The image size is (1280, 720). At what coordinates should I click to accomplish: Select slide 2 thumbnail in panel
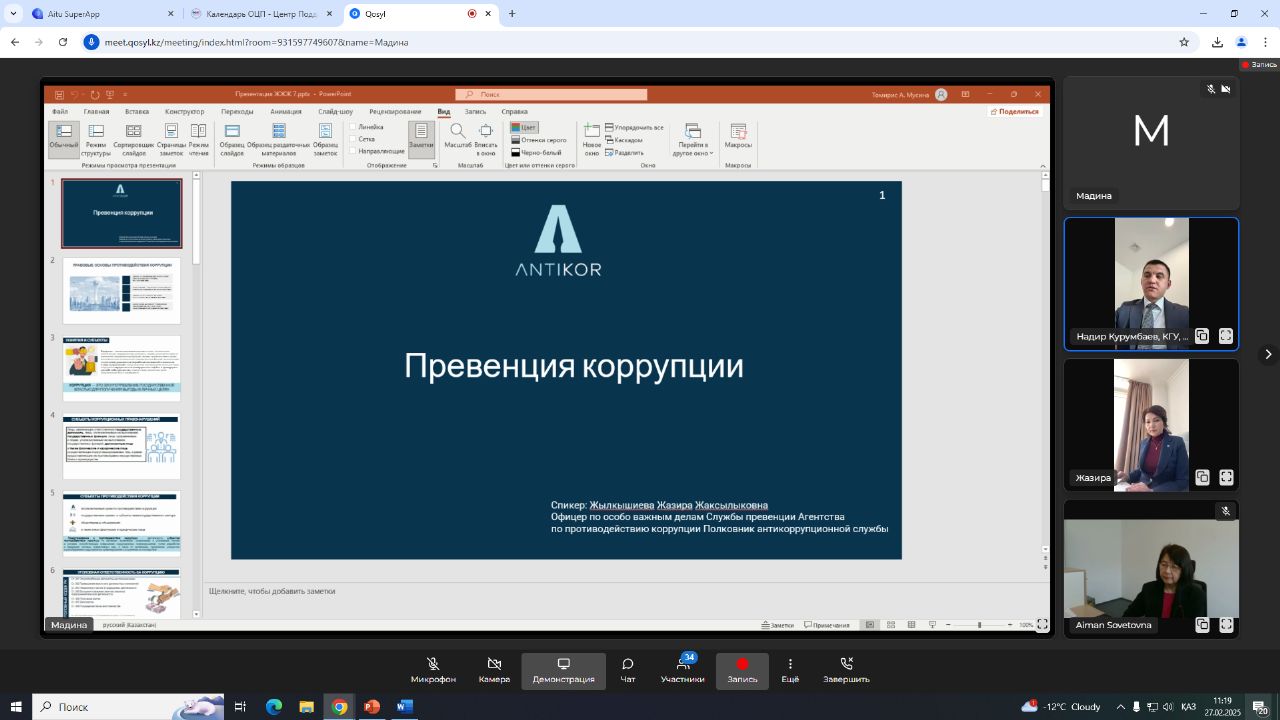[x=122, y=291]
